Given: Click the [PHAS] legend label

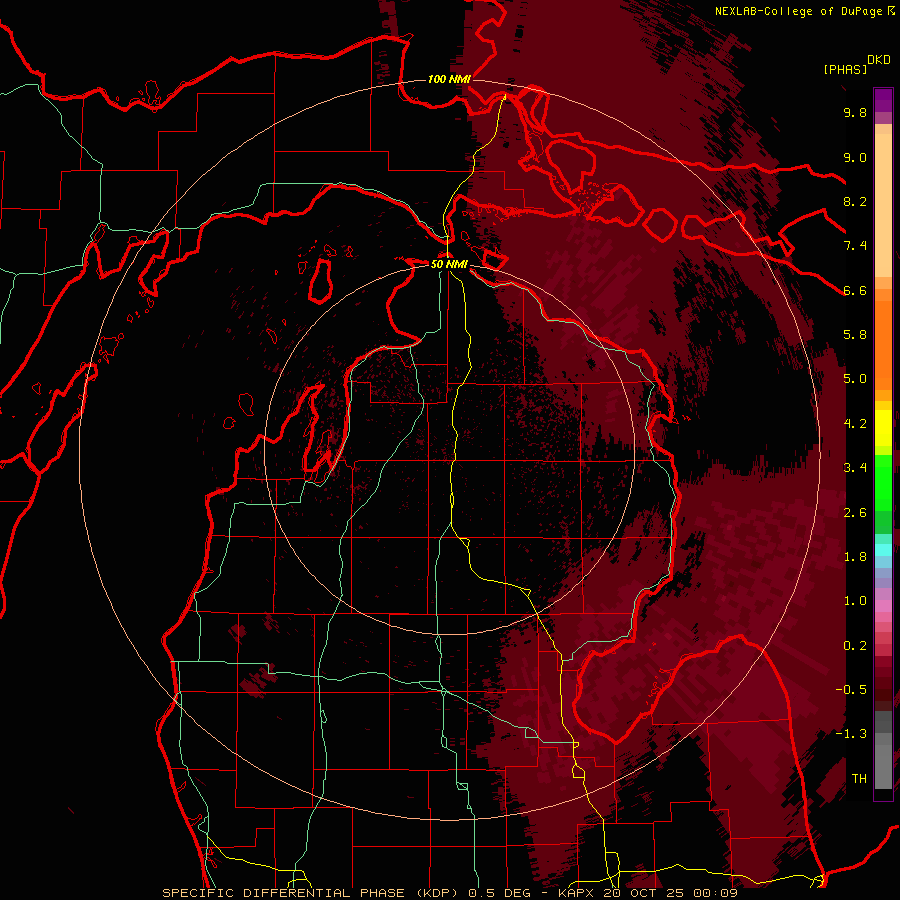Looking at the screenshot, I should [x=844, y=69].
